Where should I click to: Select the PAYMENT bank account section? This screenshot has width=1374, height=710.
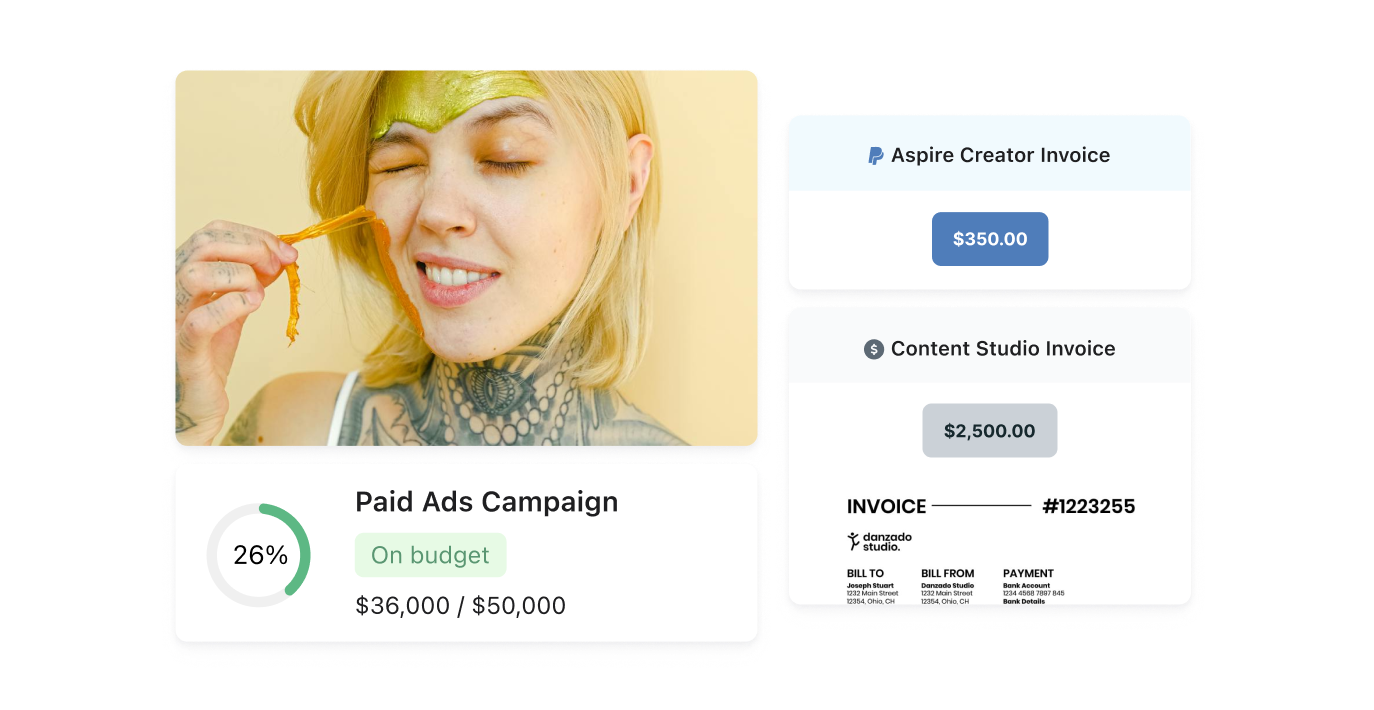click(1034, 587)
